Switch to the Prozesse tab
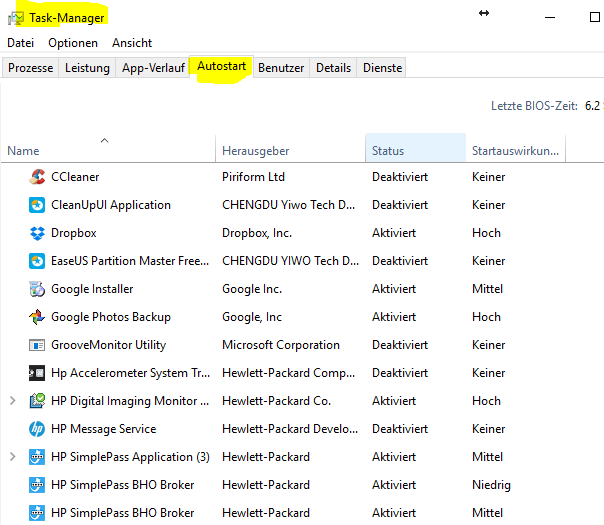 30,68
